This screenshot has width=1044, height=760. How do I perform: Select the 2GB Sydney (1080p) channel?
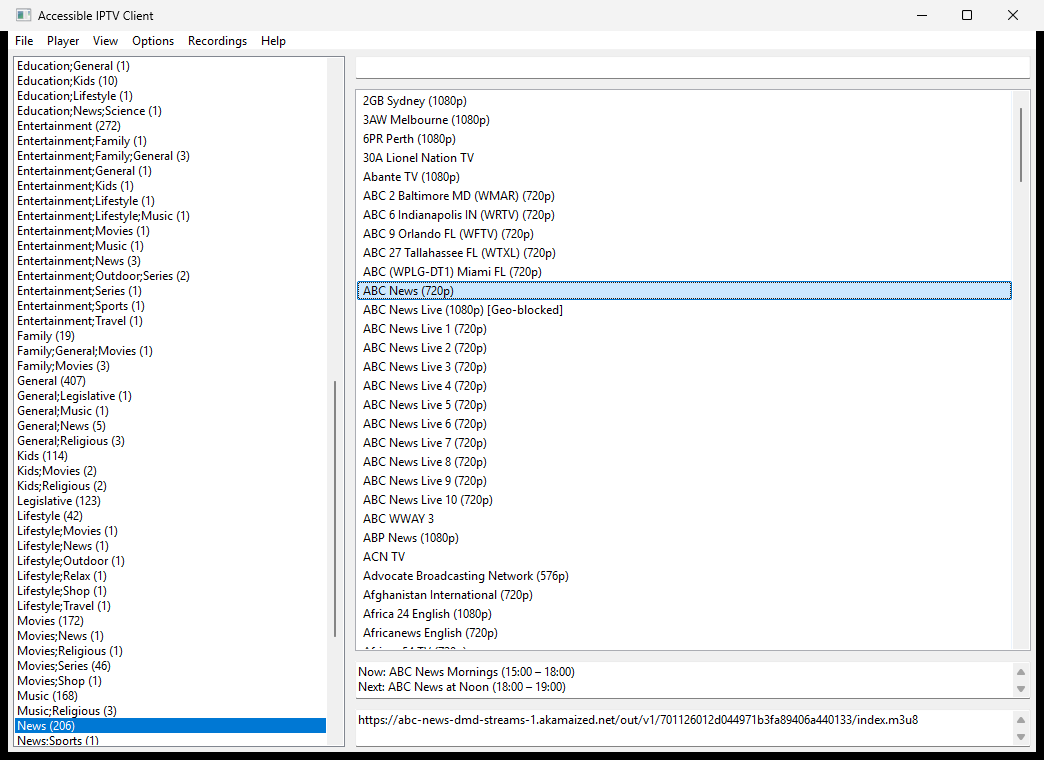coord(684,101)
